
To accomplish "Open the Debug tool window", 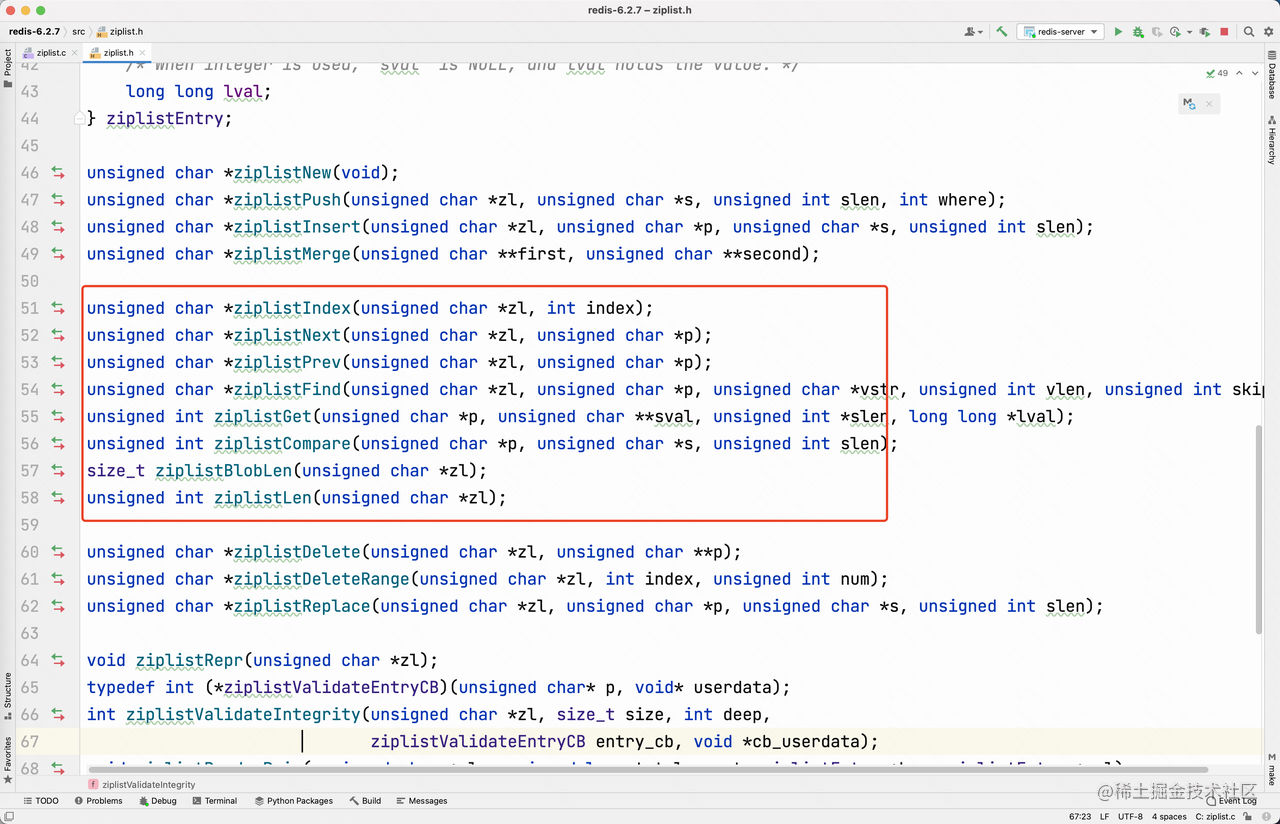I will [x=158, y=801].
